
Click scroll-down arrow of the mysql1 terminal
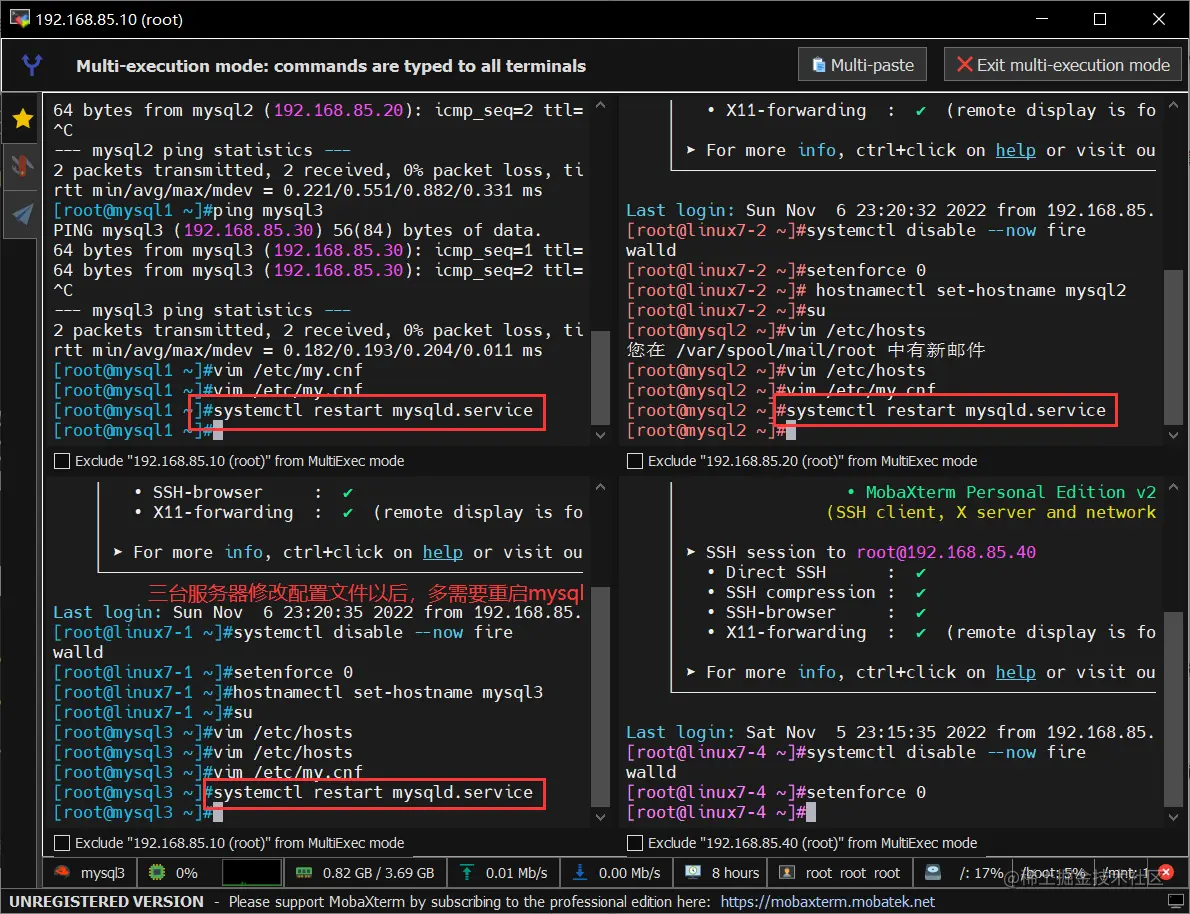point(601,435)
